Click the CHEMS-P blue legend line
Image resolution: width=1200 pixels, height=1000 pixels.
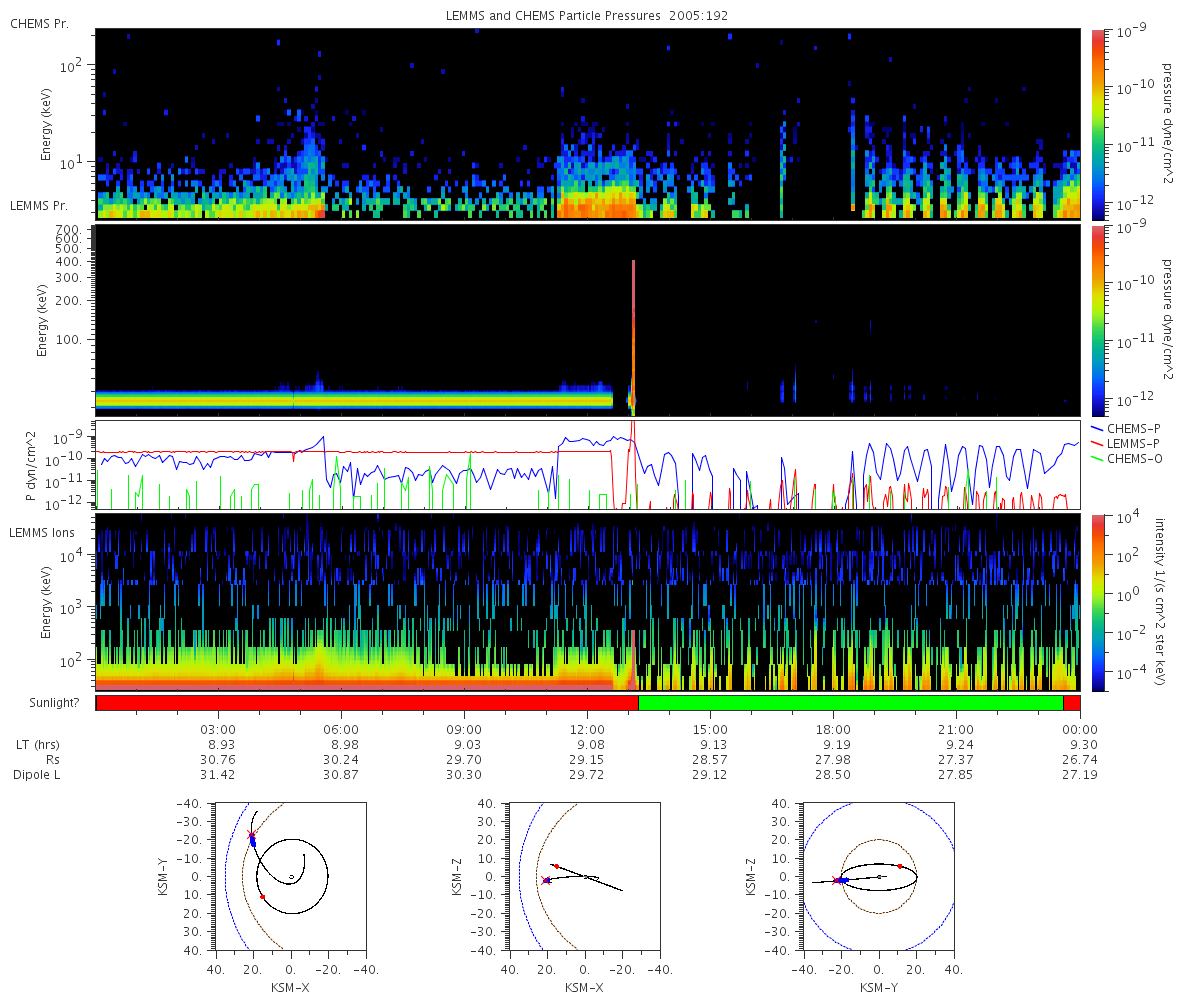click(1097, 428)
